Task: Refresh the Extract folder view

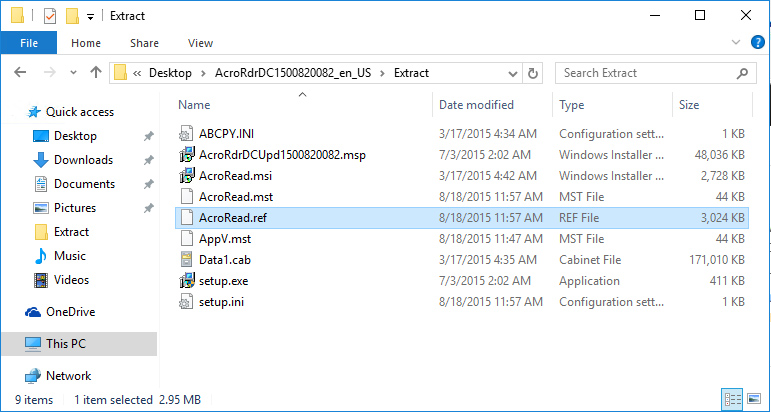Action: pos(534,73)
